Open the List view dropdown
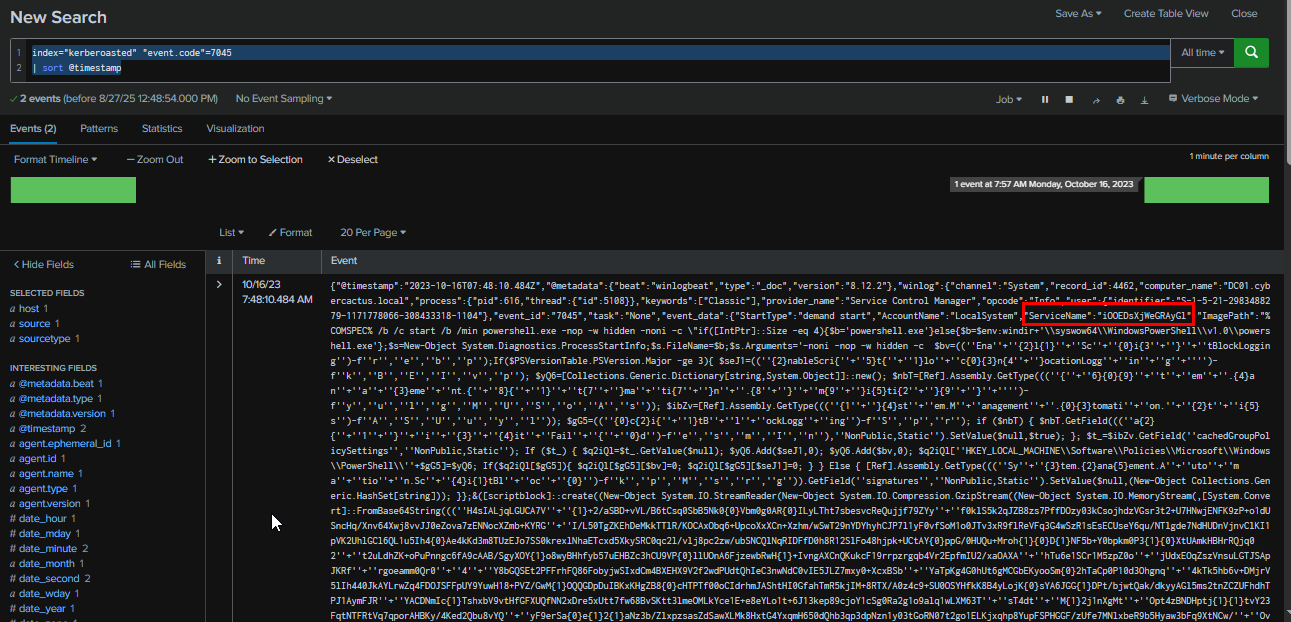This screenshot has width=1291, height=622. coord(231,232)
